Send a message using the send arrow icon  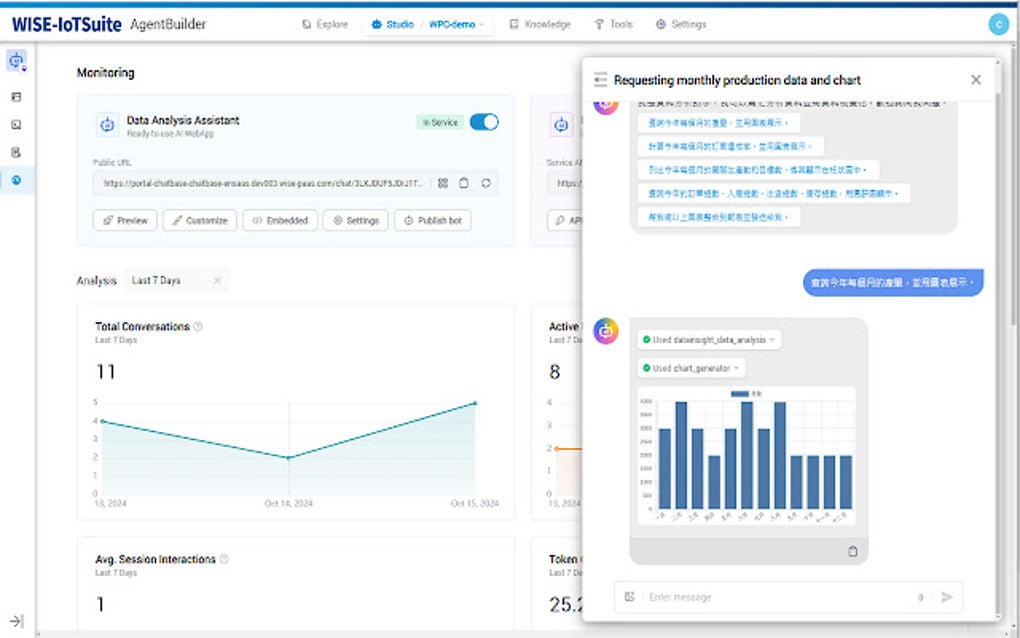click(x=946, y=596)
